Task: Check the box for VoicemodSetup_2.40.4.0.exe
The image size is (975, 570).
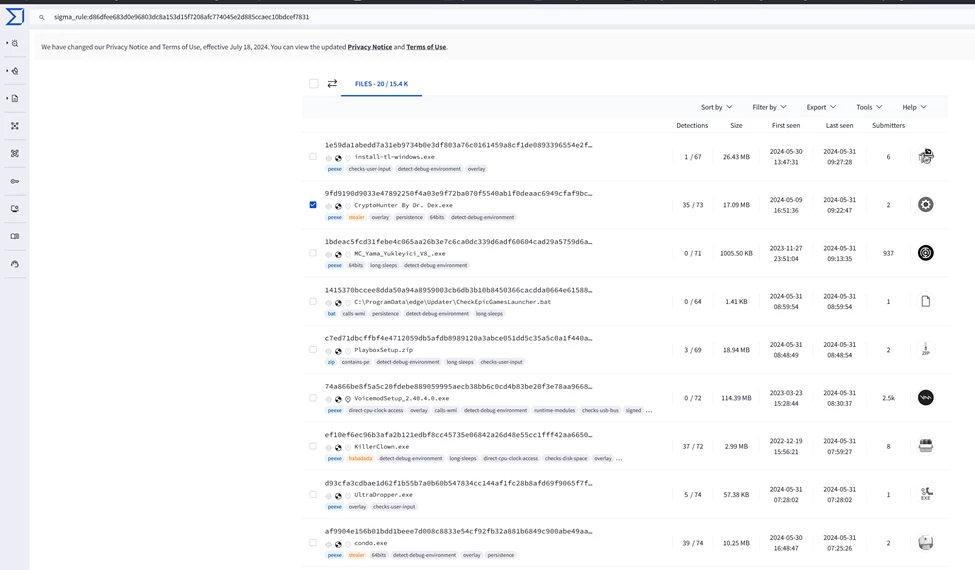Action: point(313,398)
